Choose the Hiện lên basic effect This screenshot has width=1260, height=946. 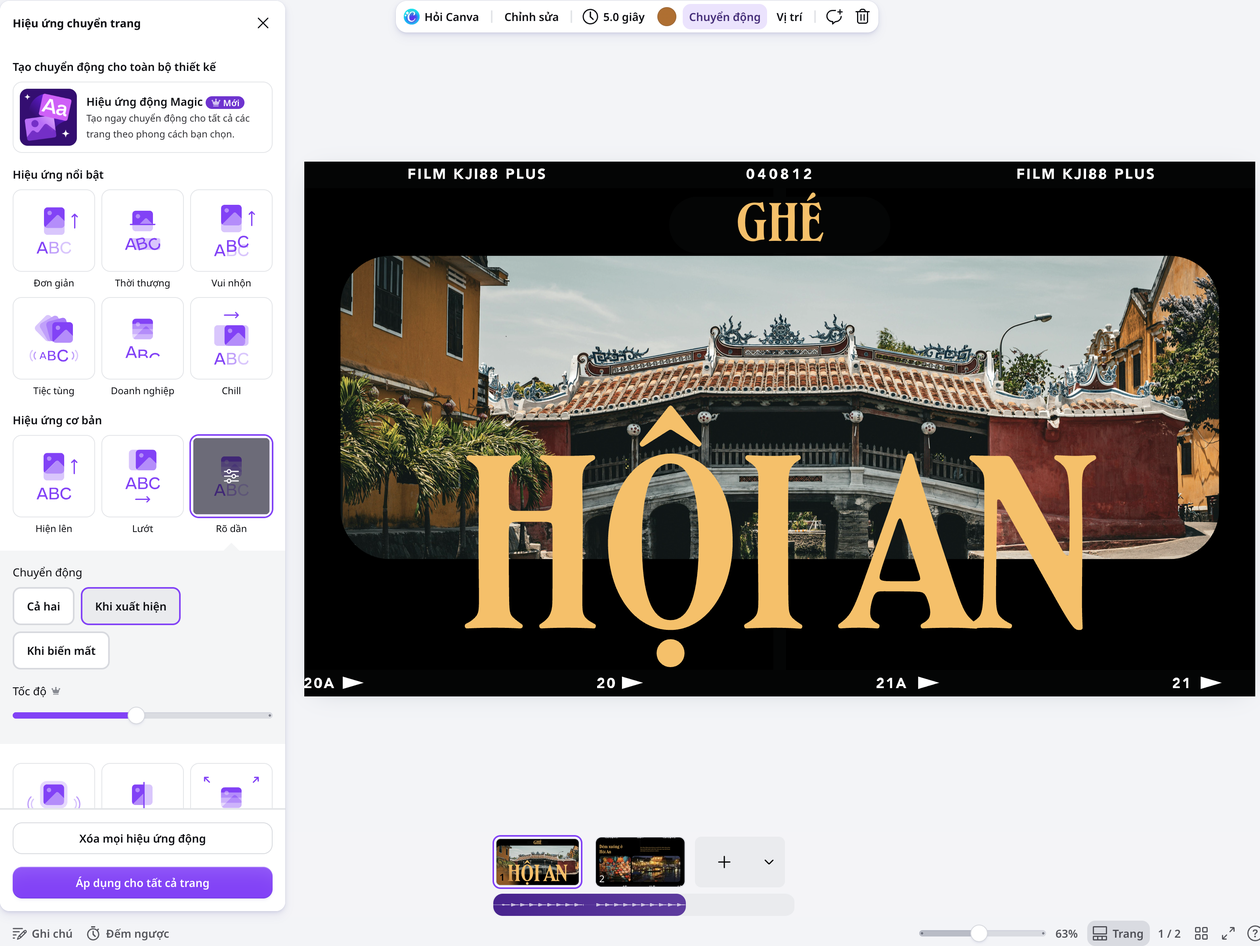click(54, 476)
